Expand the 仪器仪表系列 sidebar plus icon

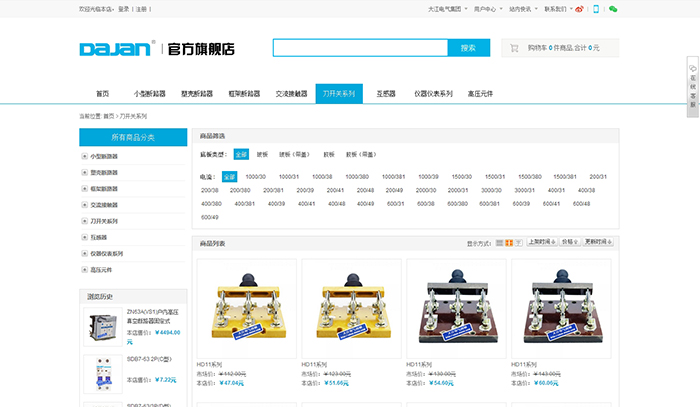[x=84, y=253]
